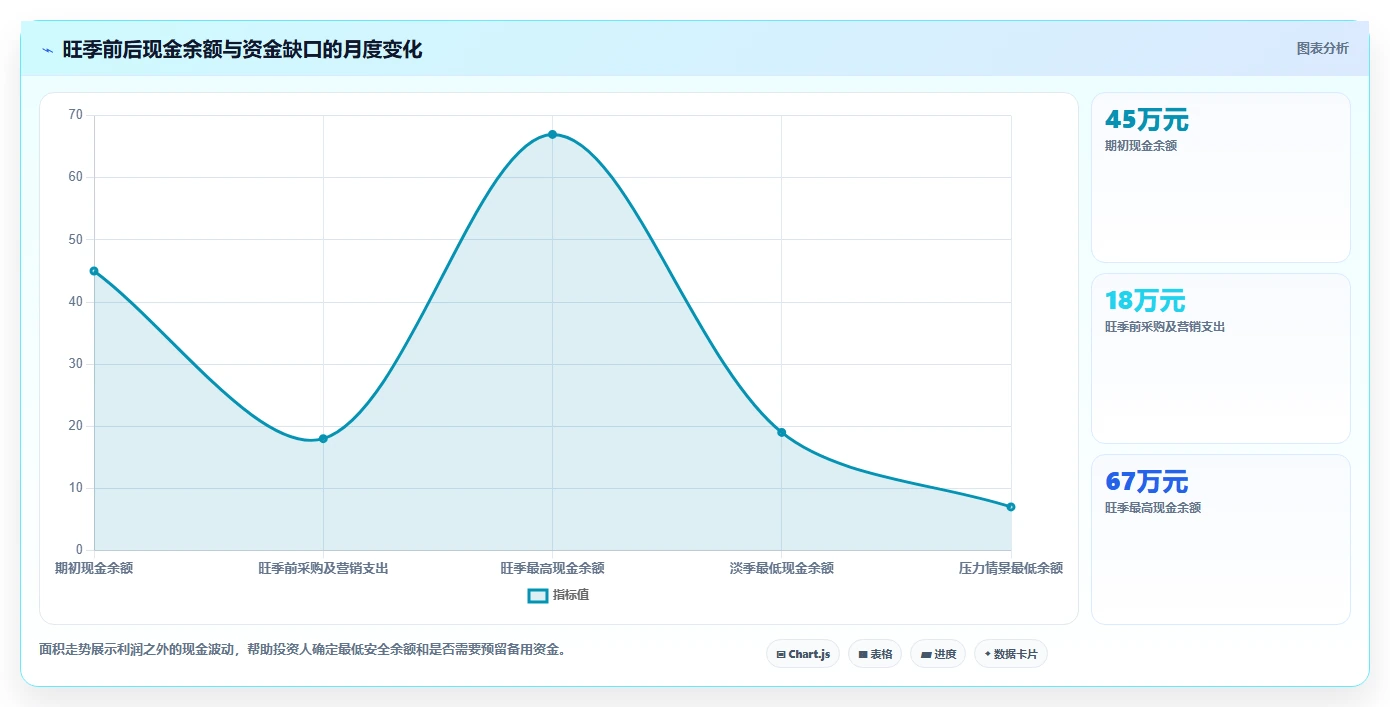Screen dimensions: 1390x707
Task: Click the x-axis label 淡季最低现金余额
Action: [x=781, y=568]
